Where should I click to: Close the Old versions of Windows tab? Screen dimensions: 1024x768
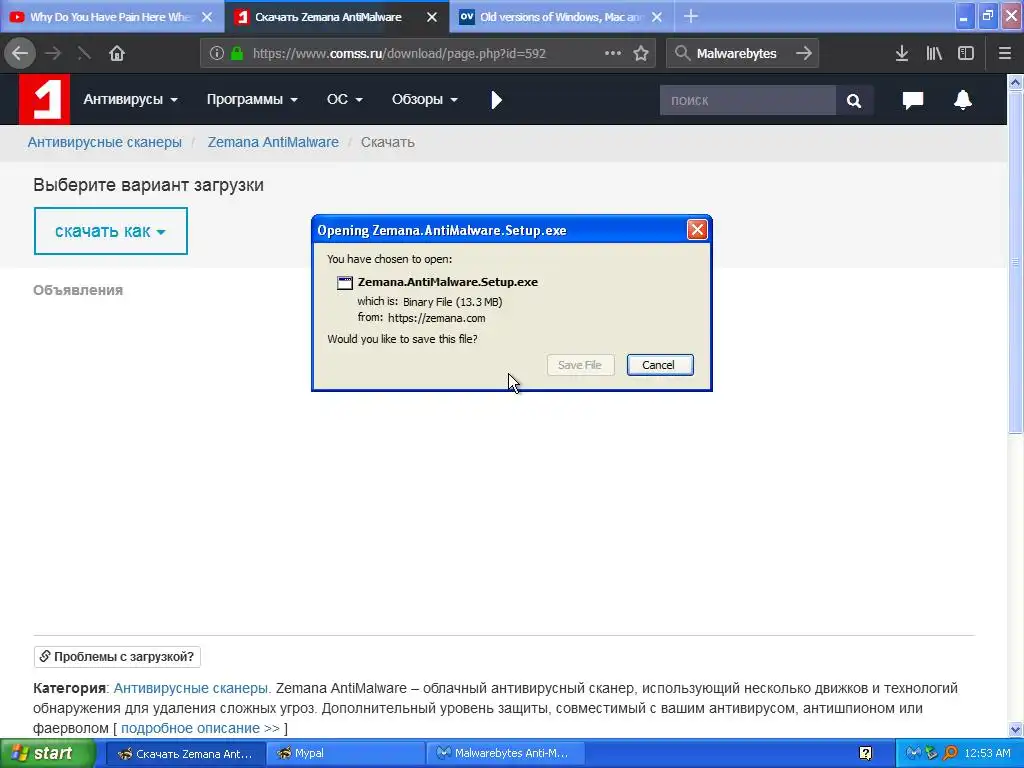657,17
